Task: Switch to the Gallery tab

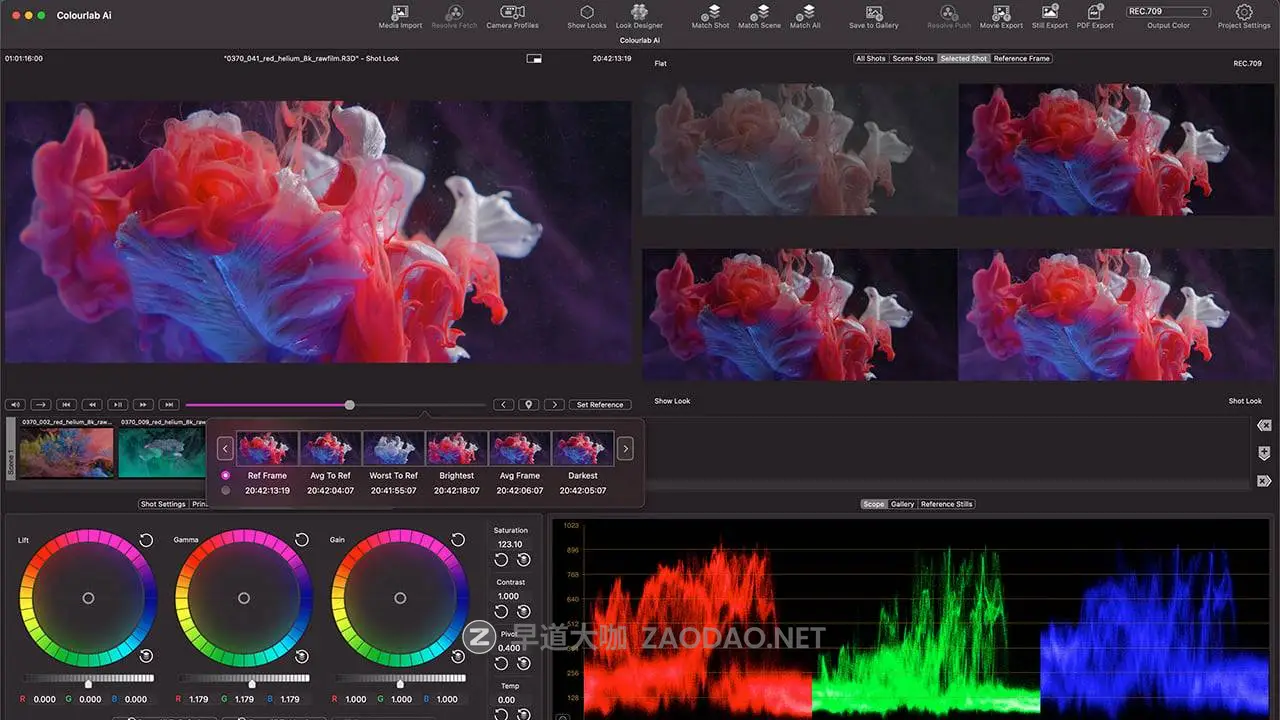Action: click(x=902, y=505)
